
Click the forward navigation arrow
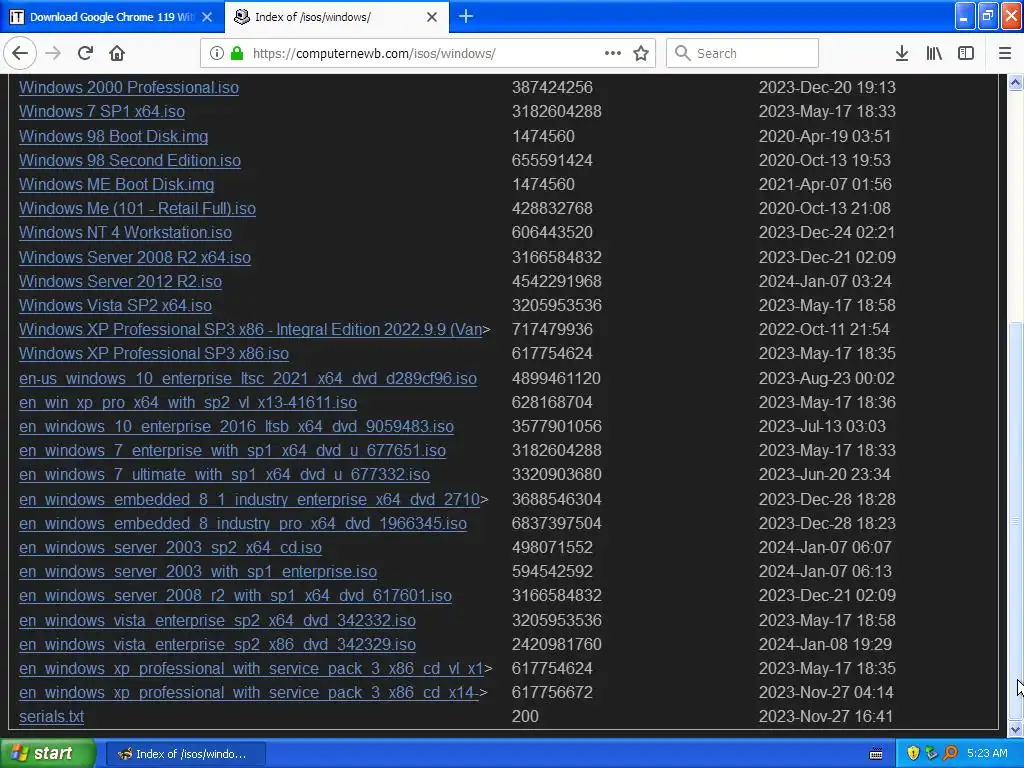[x=53, y=54]
